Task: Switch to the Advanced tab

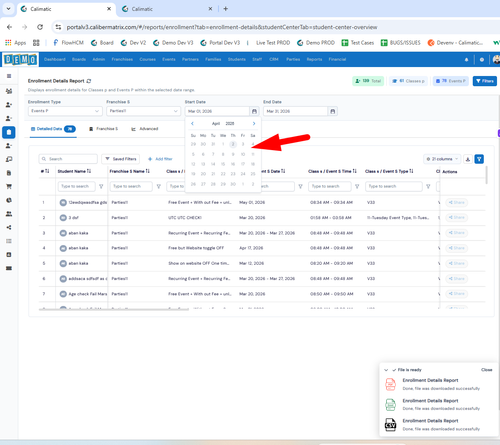Action: tap(145, 129)
